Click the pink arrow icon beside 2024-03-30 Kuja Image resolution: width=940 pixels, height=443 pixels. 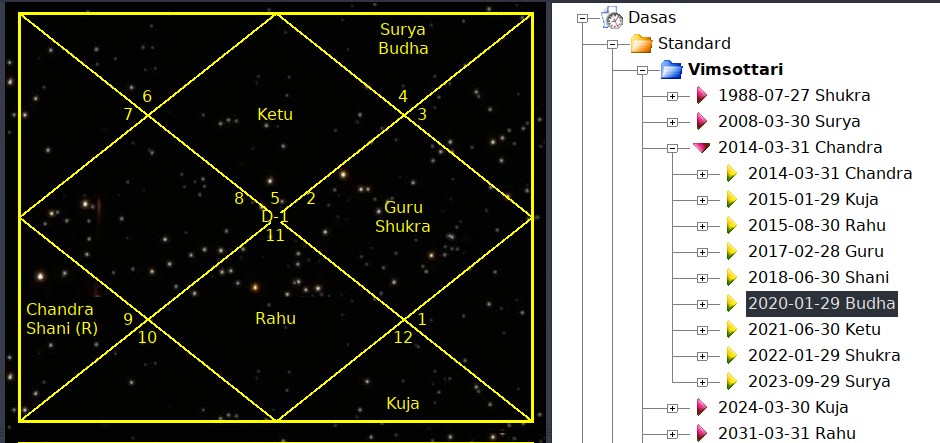[702, 407]
